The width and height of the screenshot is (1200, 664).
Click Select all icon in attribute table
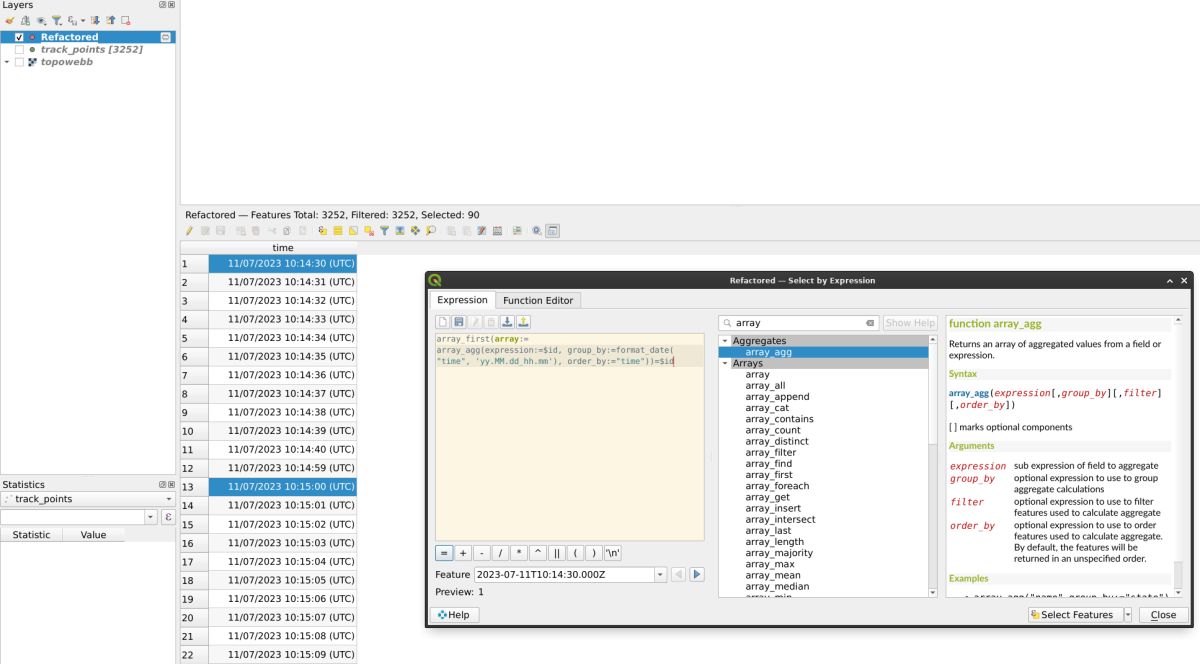pos(337,230)
